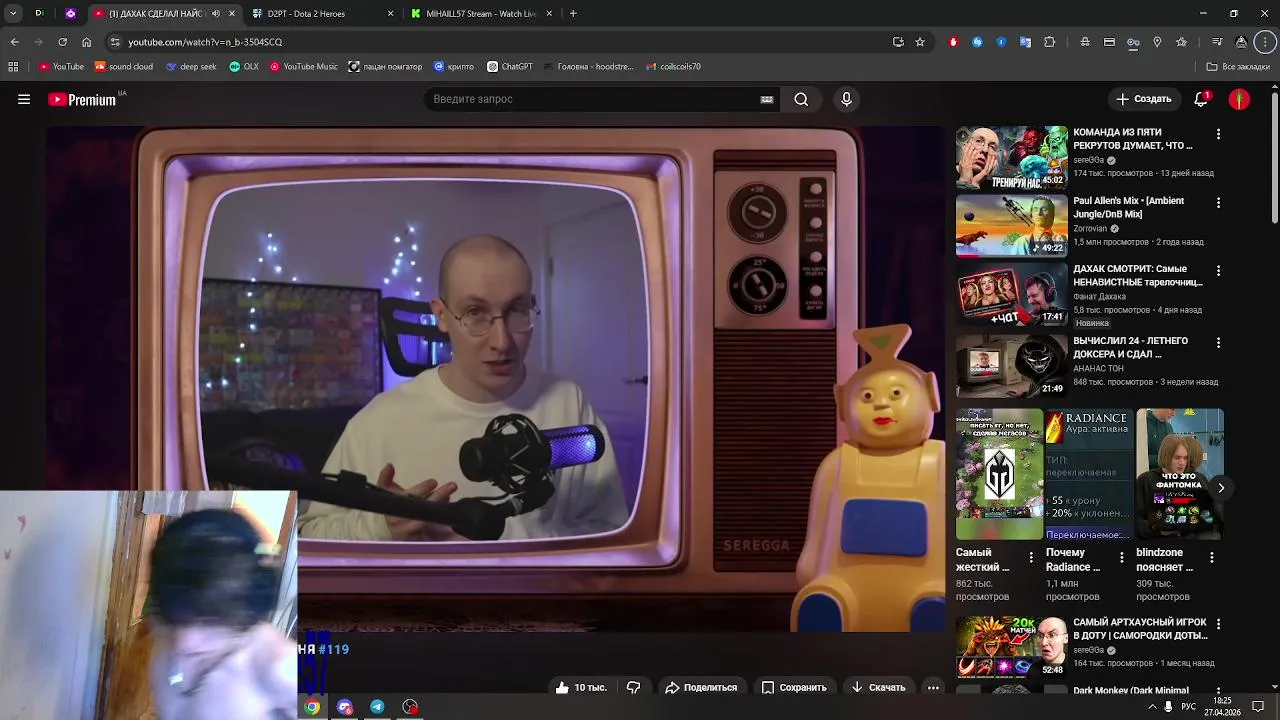Install app icon in the address bar

point(898,42)
